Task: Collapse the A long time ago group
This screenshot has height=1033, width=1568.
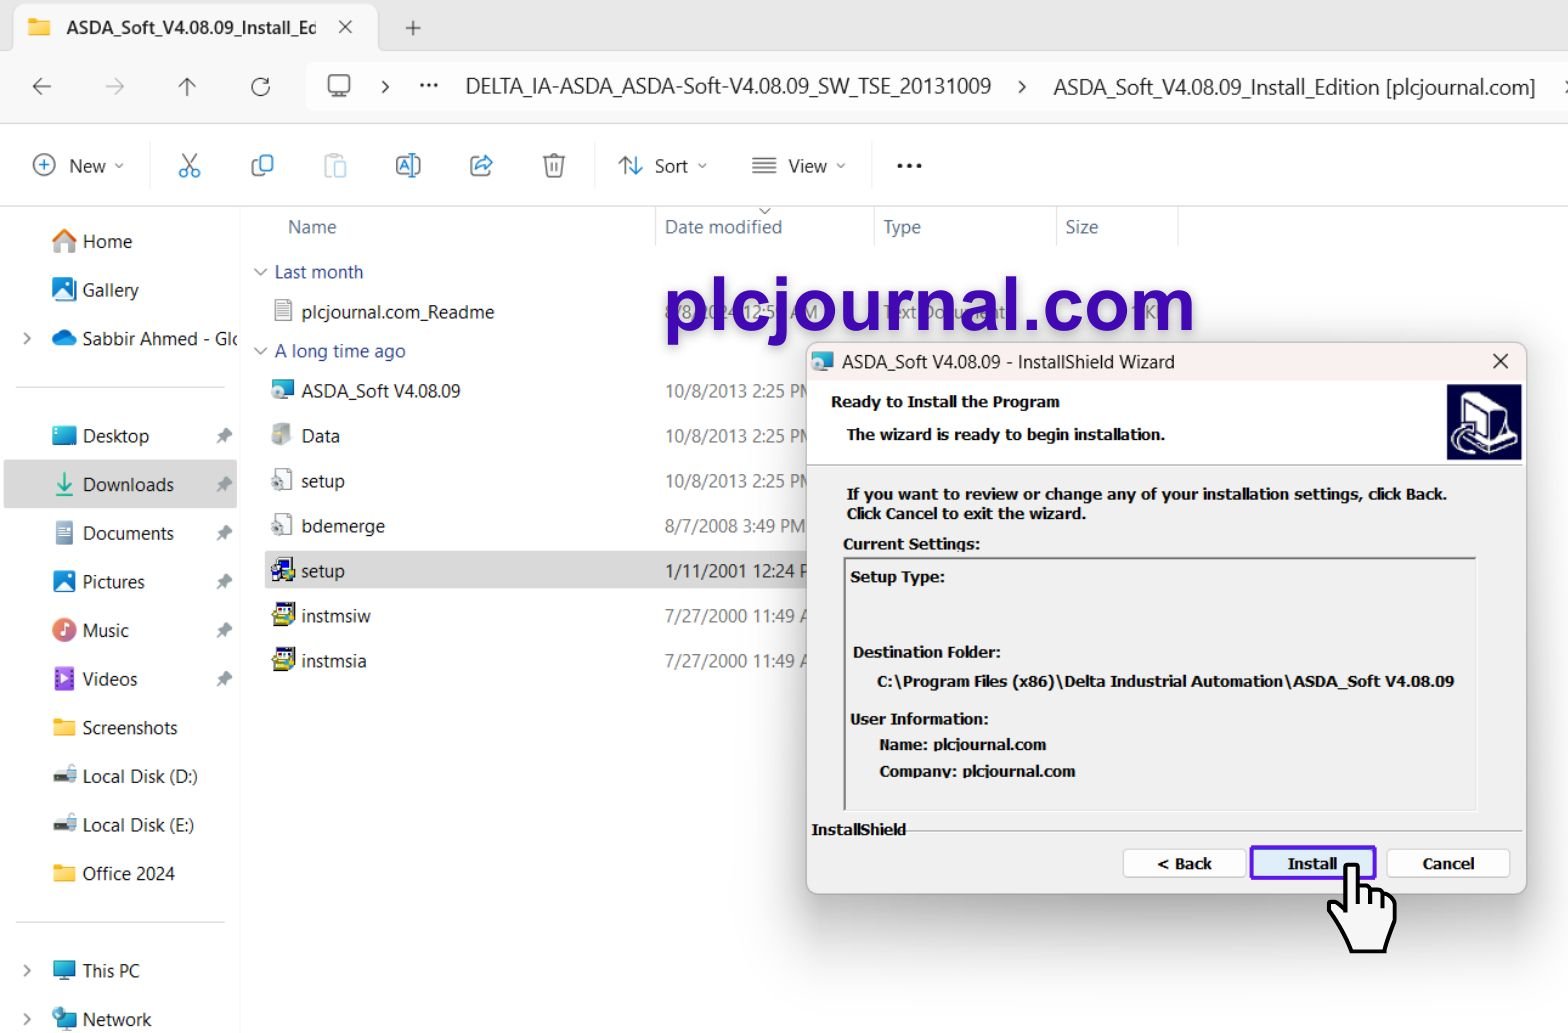Action: [261, 351]
